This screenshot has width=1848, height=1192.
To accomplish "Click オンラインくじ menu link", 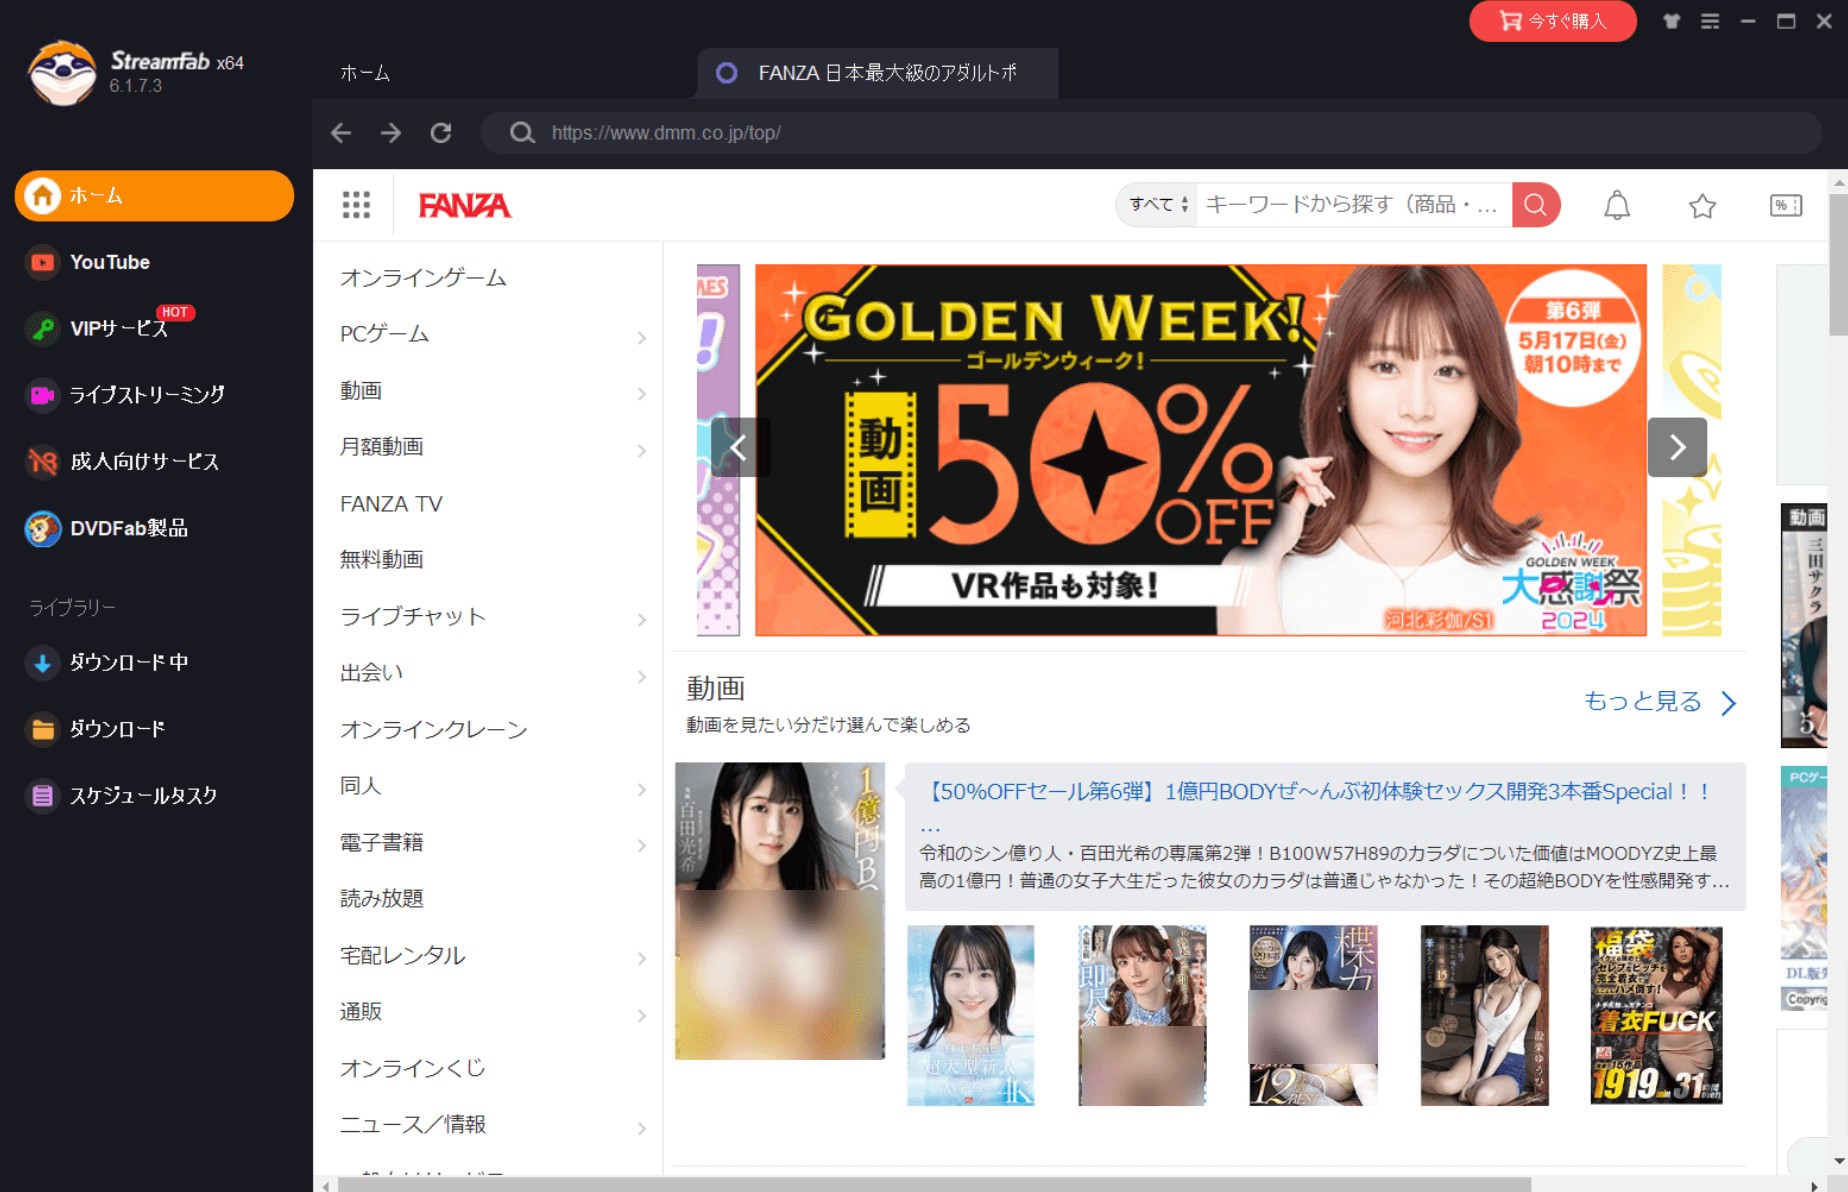I will (x=412, y=1069).
